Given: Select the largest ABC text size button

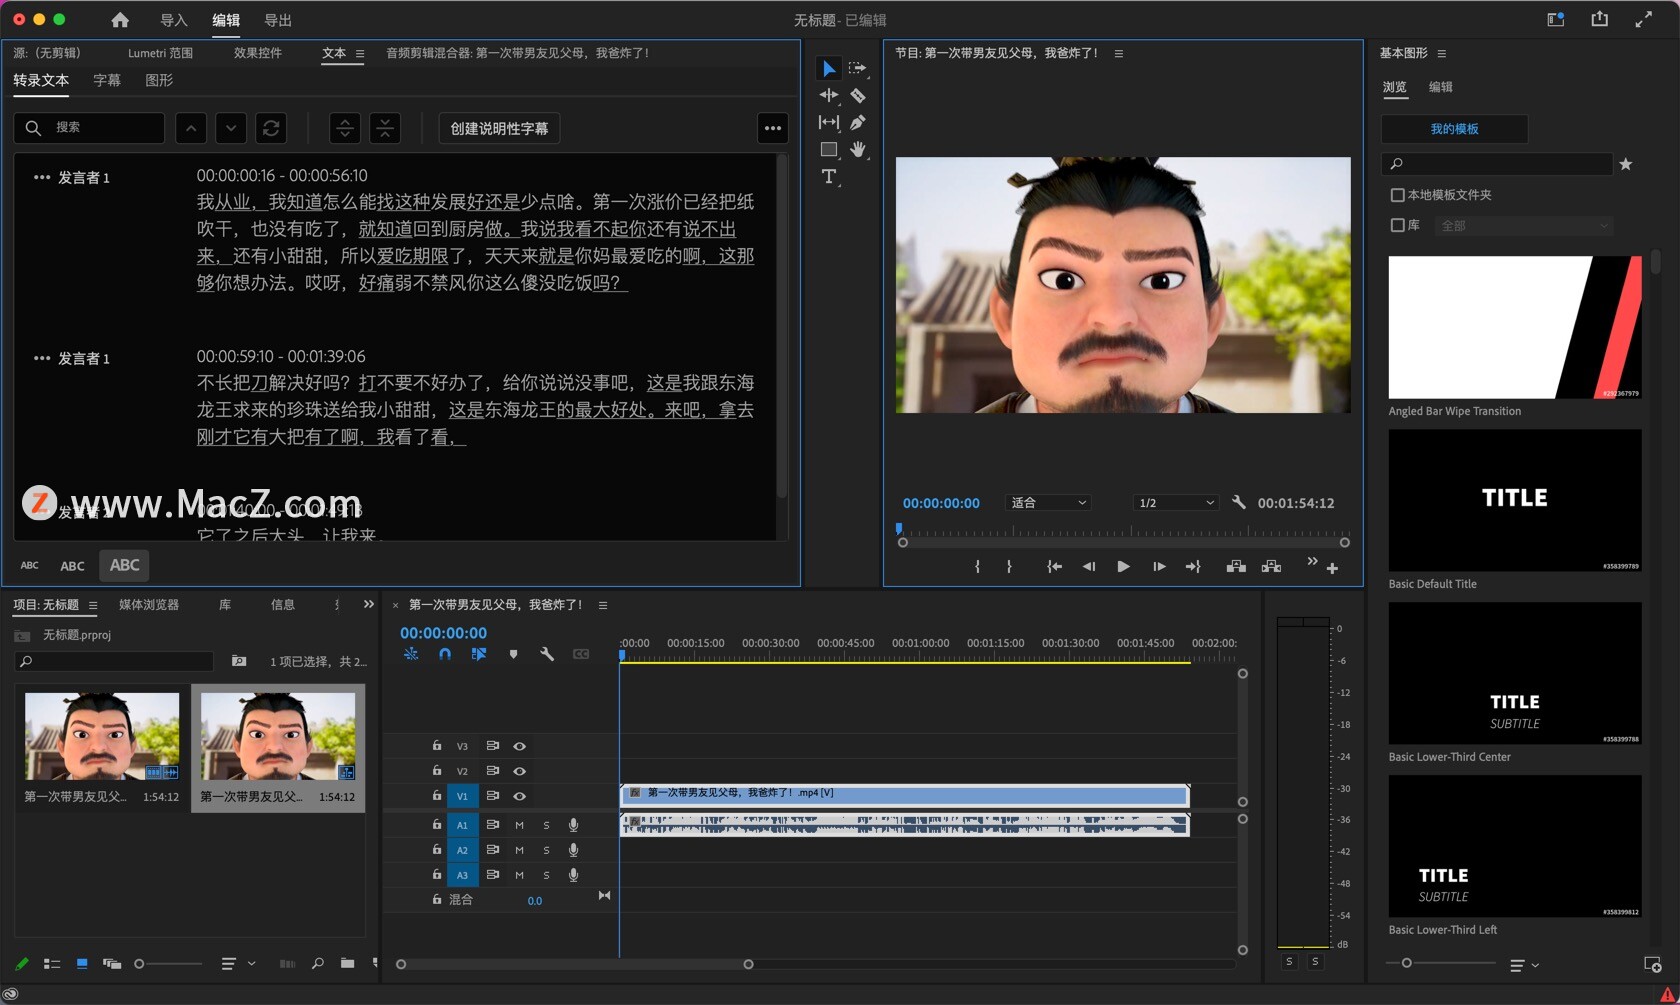Looking at the screenshot, I should coord(124,565).
